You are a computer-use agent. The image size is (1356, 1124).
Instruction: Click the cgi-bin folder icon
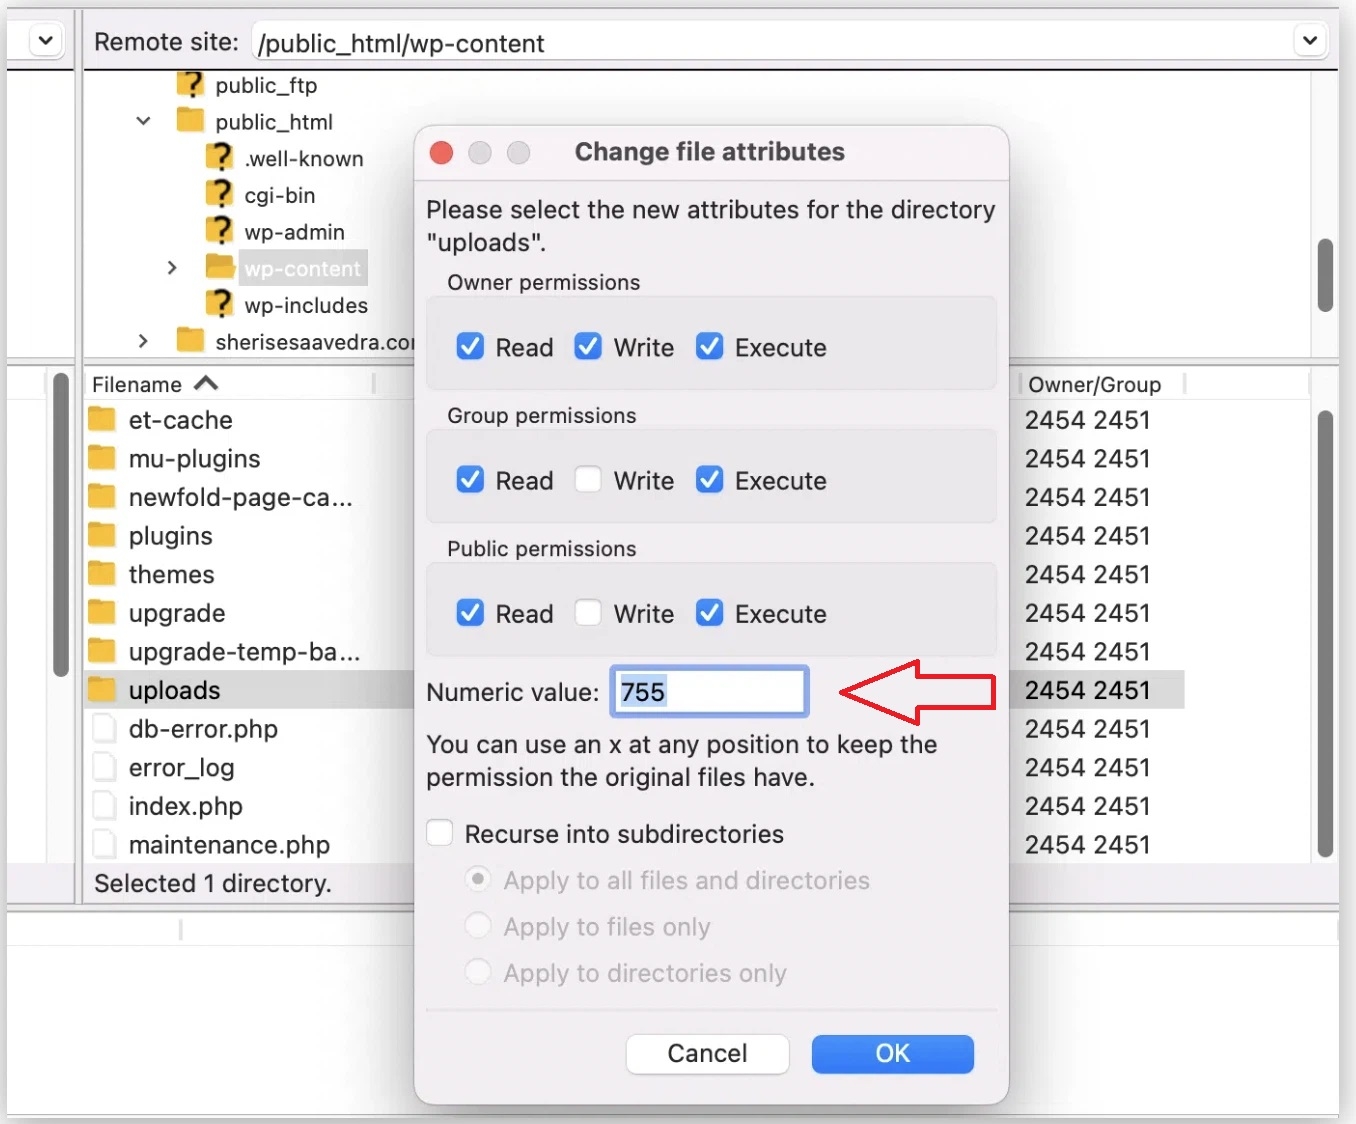click(x=219, y=194)
